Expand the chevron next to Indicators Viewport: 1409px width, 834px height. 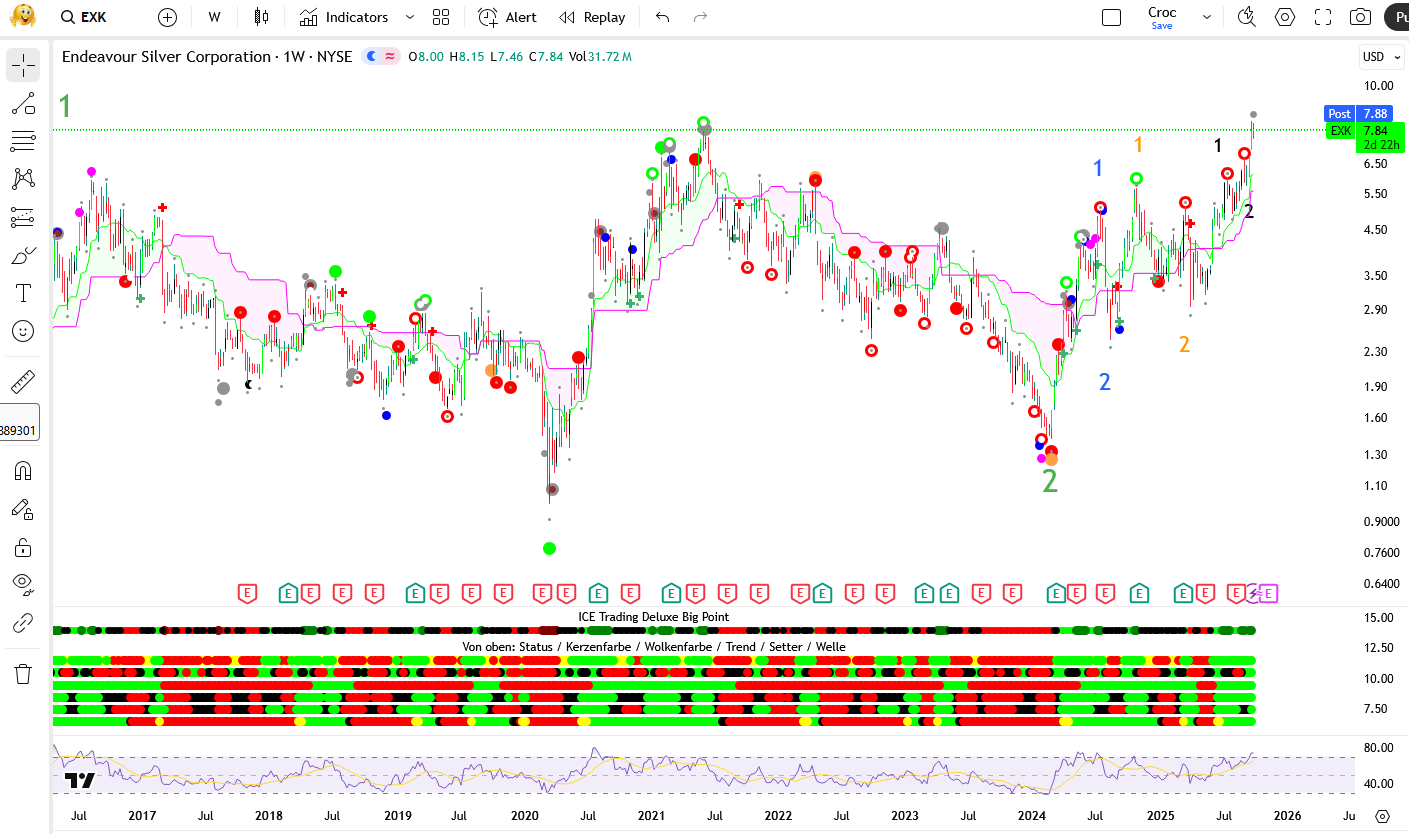(x=409, y=17)
